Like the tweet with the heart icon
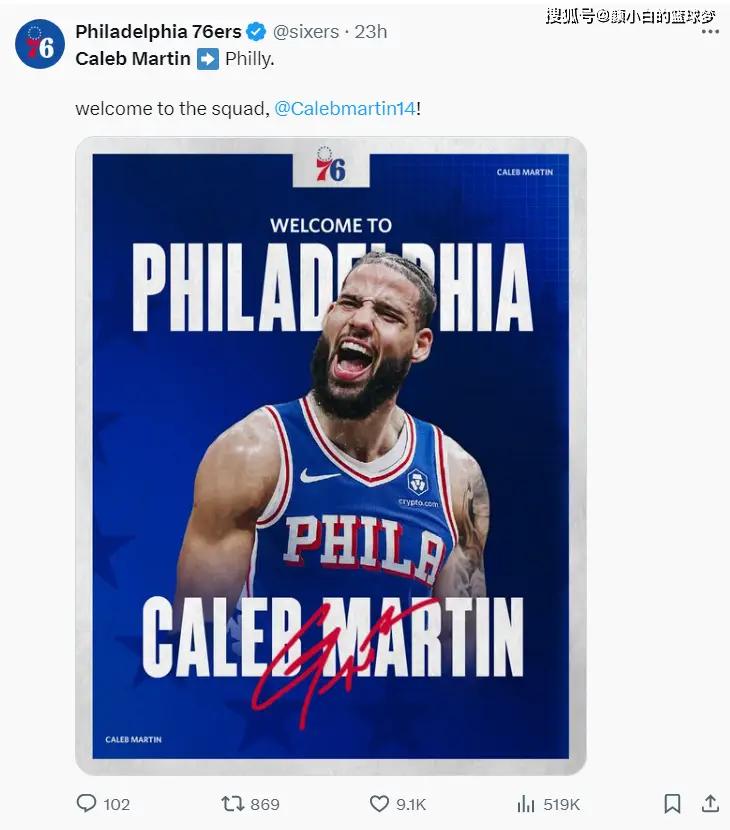The image size is (730, 830). click(x=379, y=804)
